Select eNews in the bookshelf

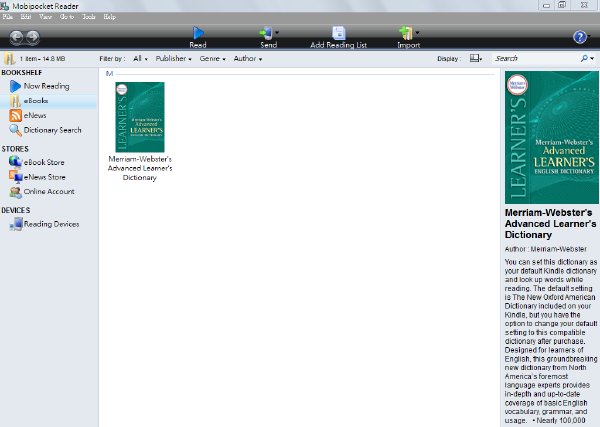tap(35, 115)
